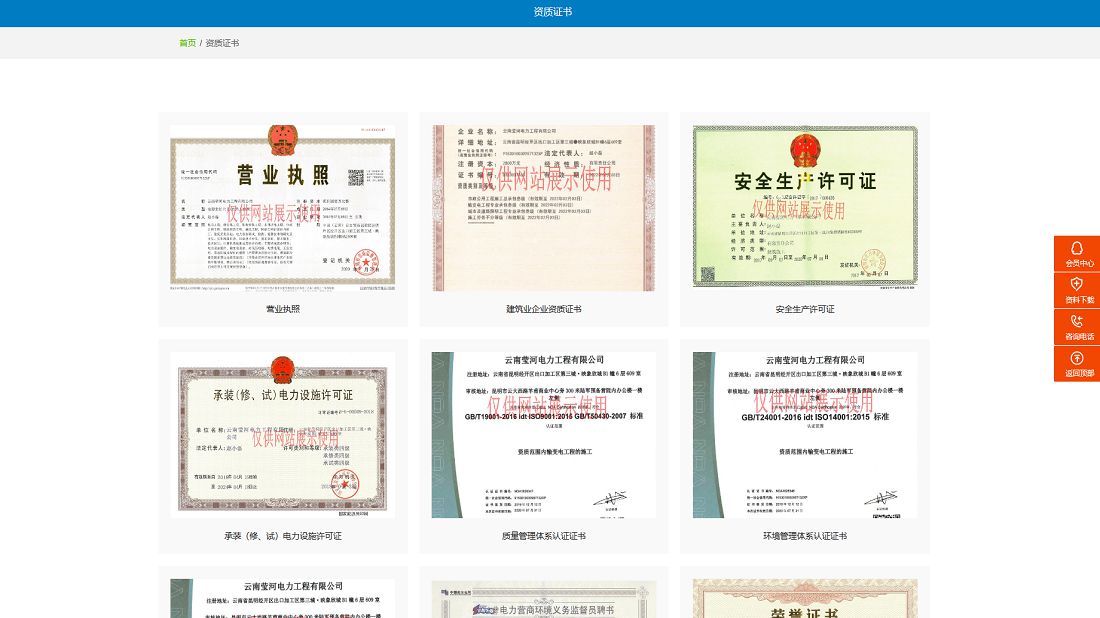Click the 建筑业企业资质证书 caption text
Viewport: 1100px width, 618px height.
(x=544, y=309)
